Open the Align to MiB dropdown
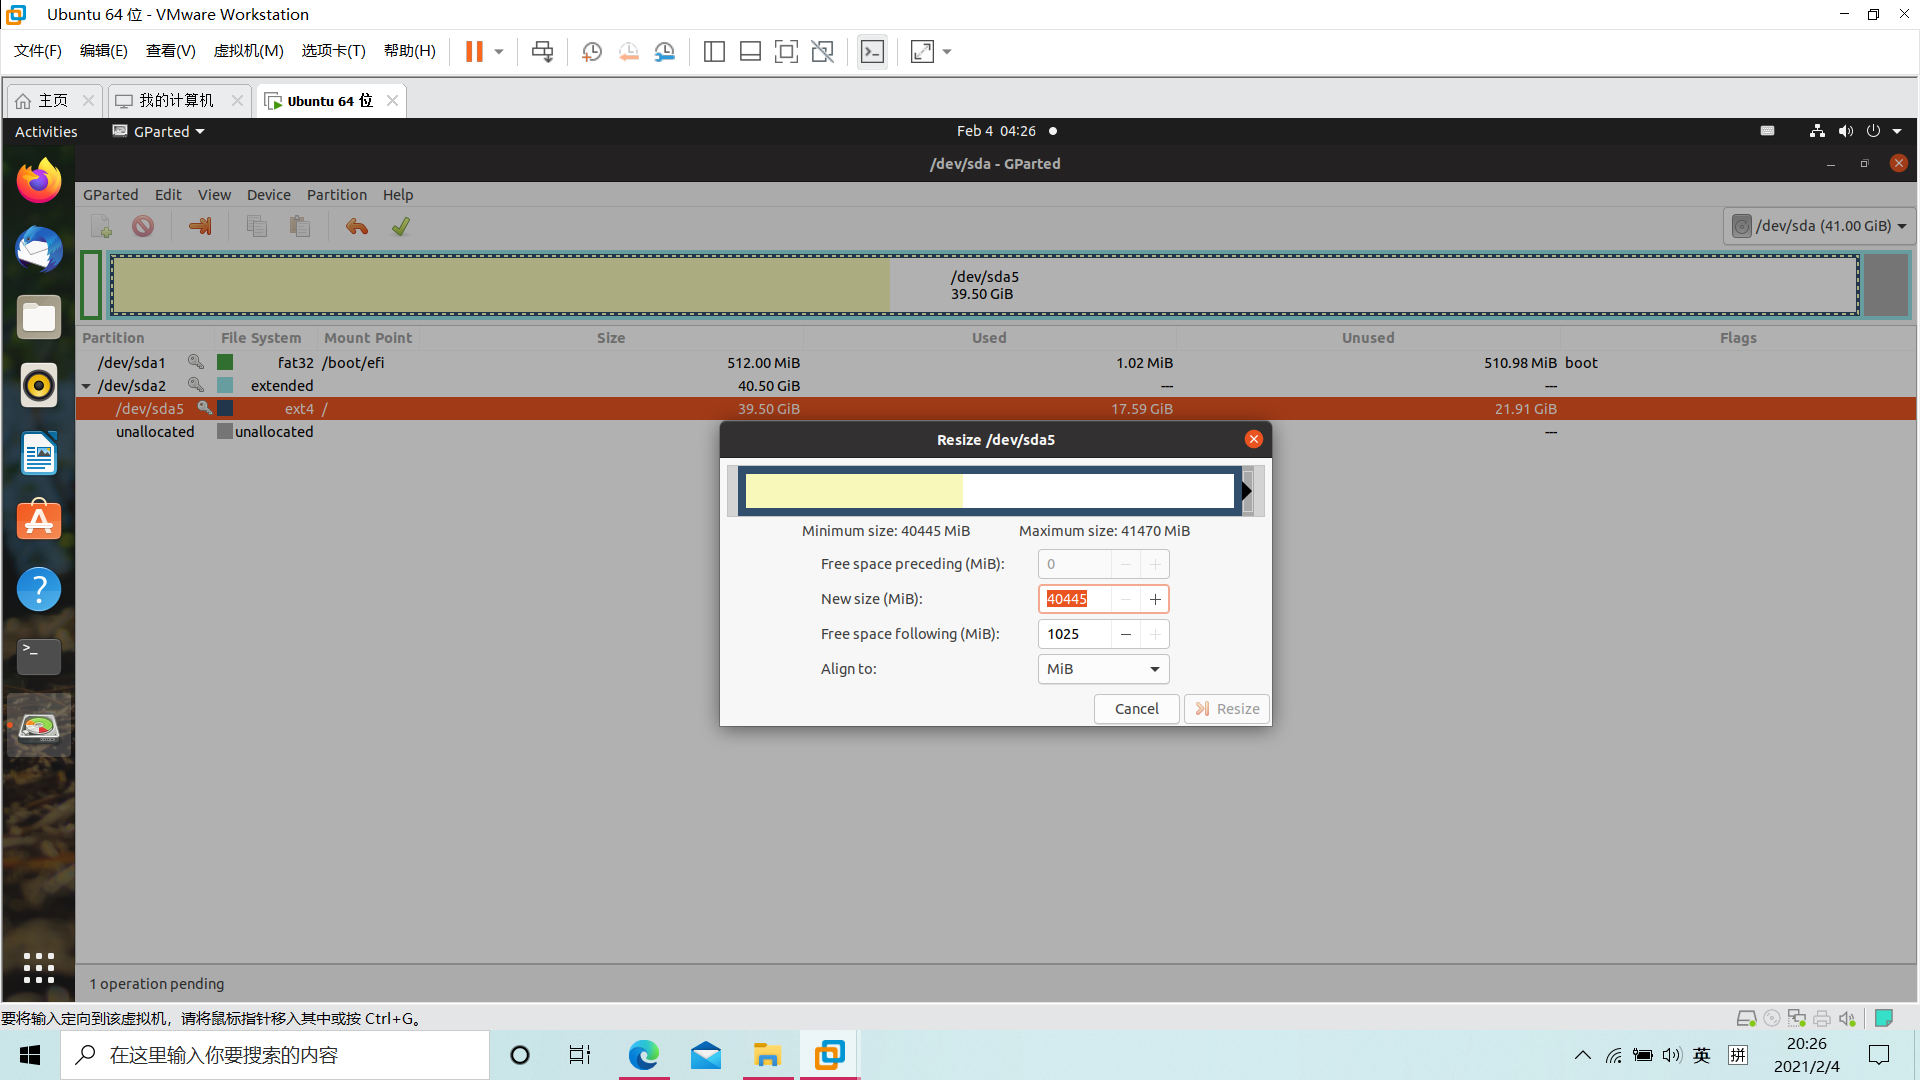This screenshot has width=1920, height=1080. coord(1103,669)
